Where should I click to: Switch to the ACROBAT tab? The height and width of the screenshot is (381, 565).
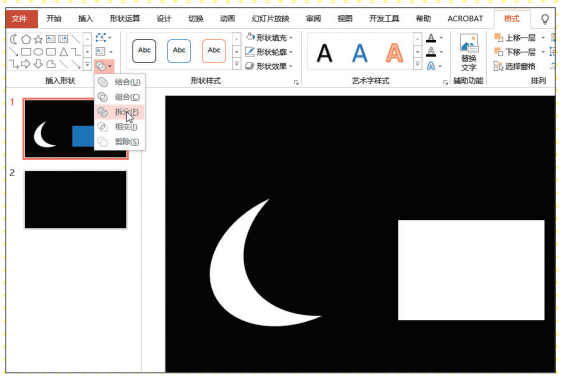coord(465,19)
